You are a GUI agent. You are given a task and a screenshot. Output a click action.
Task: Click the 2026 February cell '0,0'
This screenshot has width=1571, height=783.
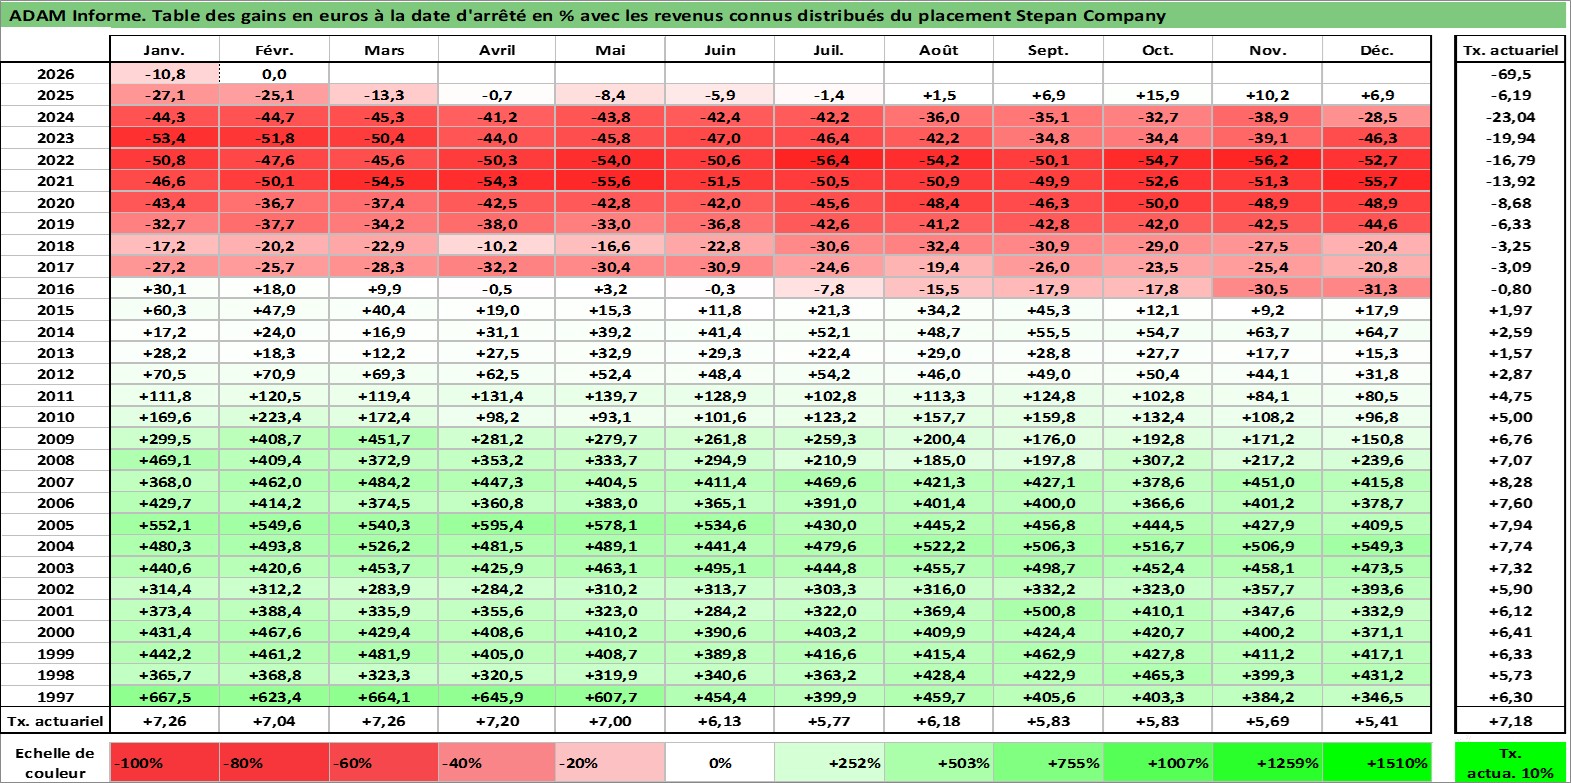tap(274, 74)
